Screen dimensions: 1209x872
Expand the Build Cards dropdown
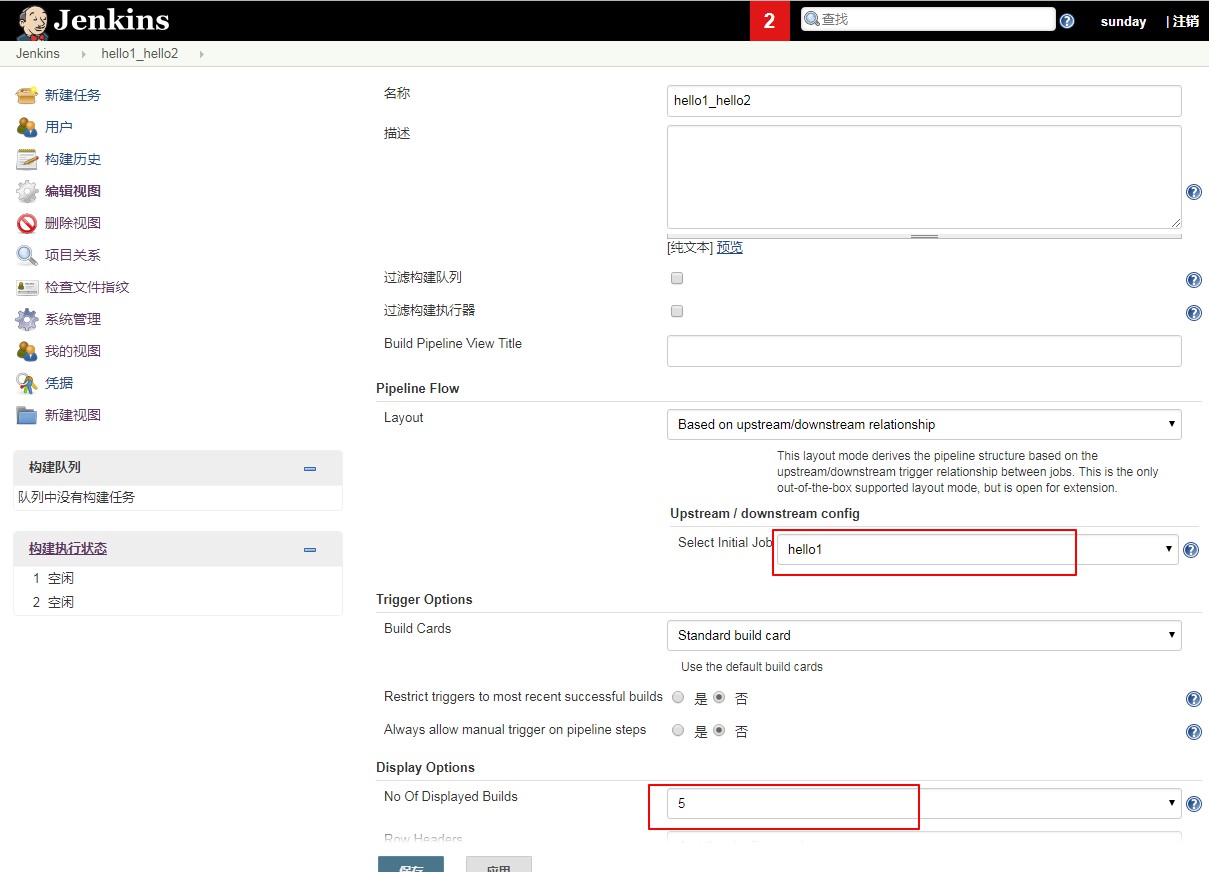(923, 636)
